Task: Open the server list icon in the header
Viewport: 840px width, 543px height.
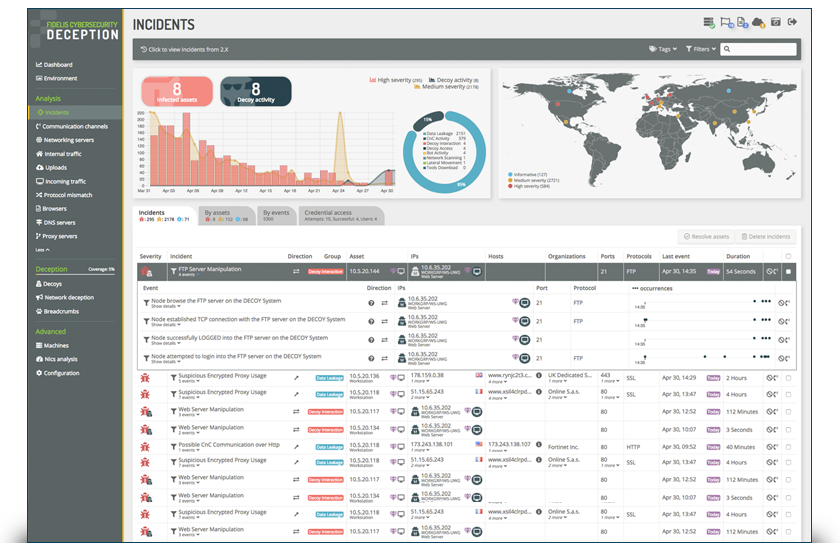Action: (709, 22)
